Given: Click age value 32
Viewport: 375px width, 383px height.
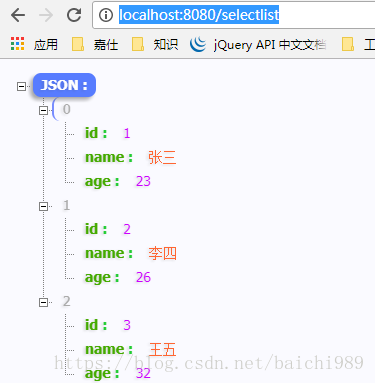Looking at the screenshot, I should 143,373.
